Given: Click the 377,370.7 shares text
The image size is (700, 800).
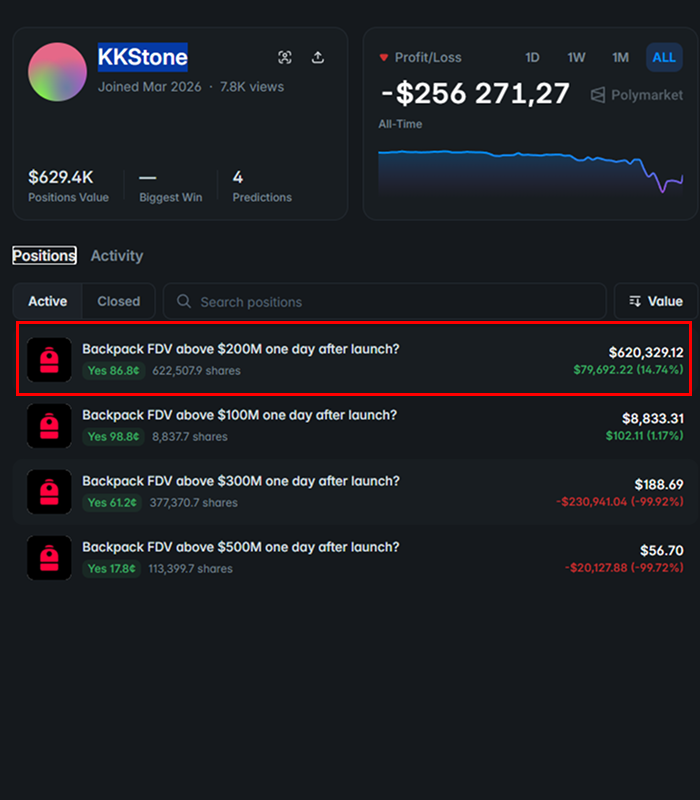Looking at the screenshot, I should click(x=193, y=503).
